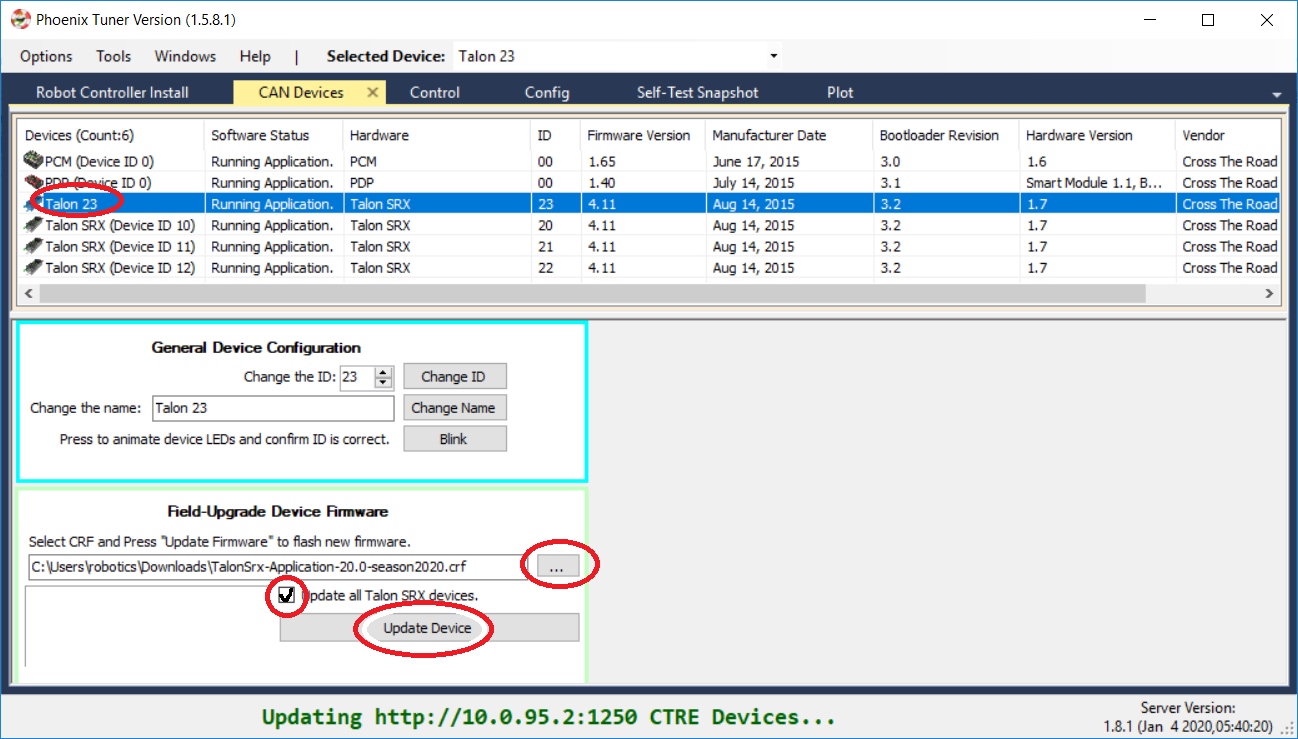1298x739 pixels.
Task: Click the device list scroll right arrow
Action: pyautogui.click(x=1270, y=294)
